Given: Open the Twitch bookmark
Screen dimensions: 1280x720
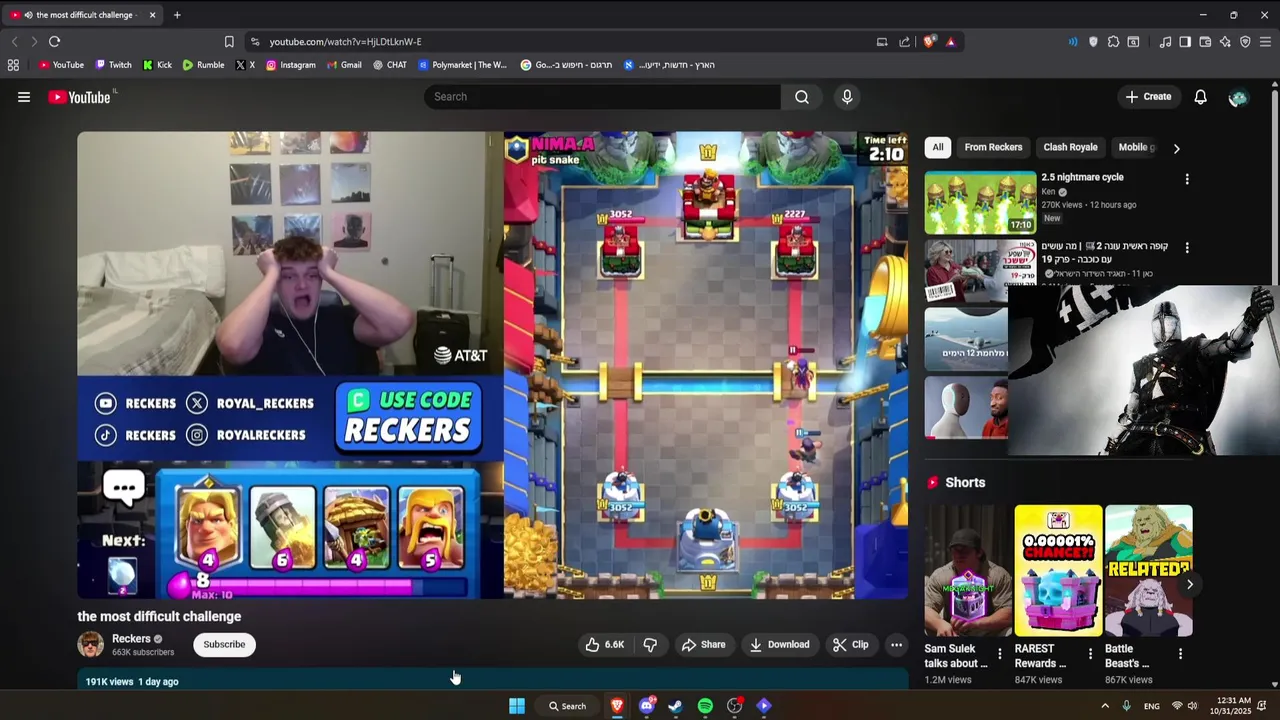Looking at the screenshot, I should [x=113, y=65].
